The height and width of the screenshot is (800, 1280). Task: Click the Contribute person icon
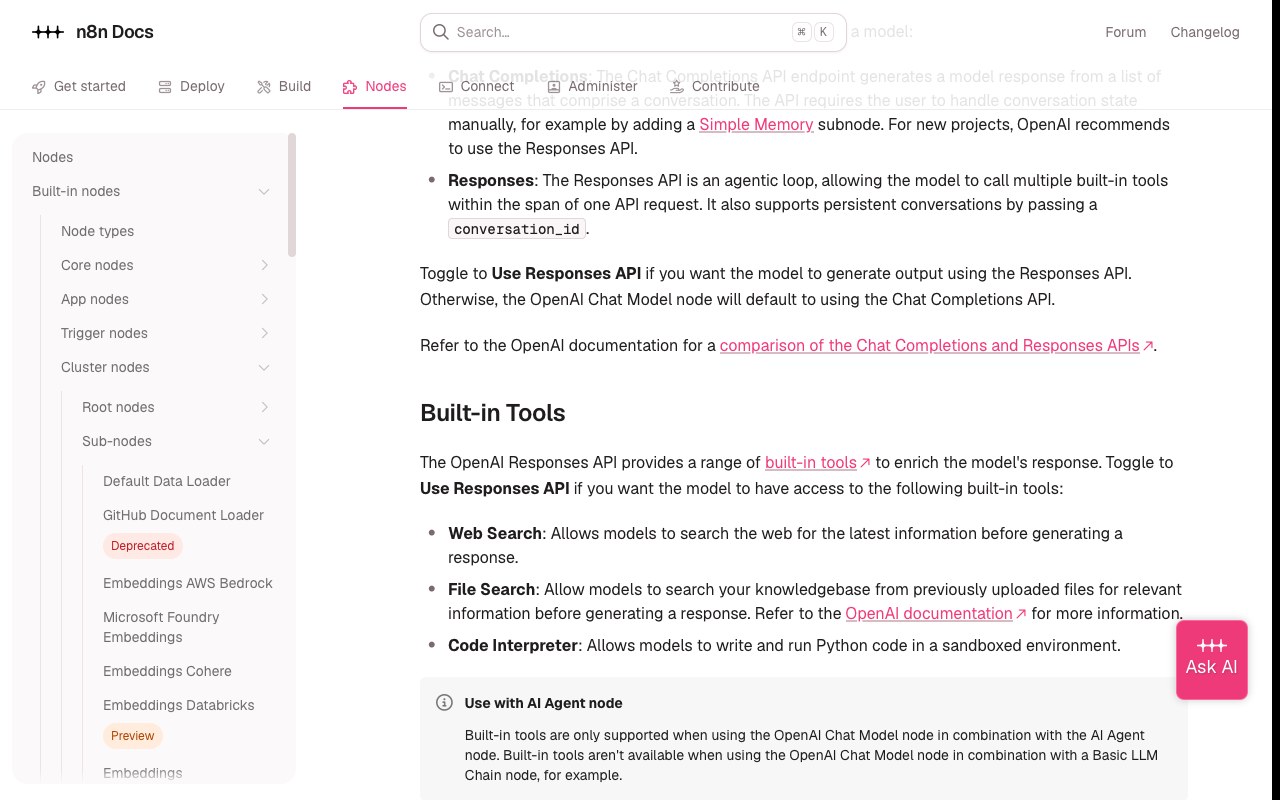tap(677, 87)
